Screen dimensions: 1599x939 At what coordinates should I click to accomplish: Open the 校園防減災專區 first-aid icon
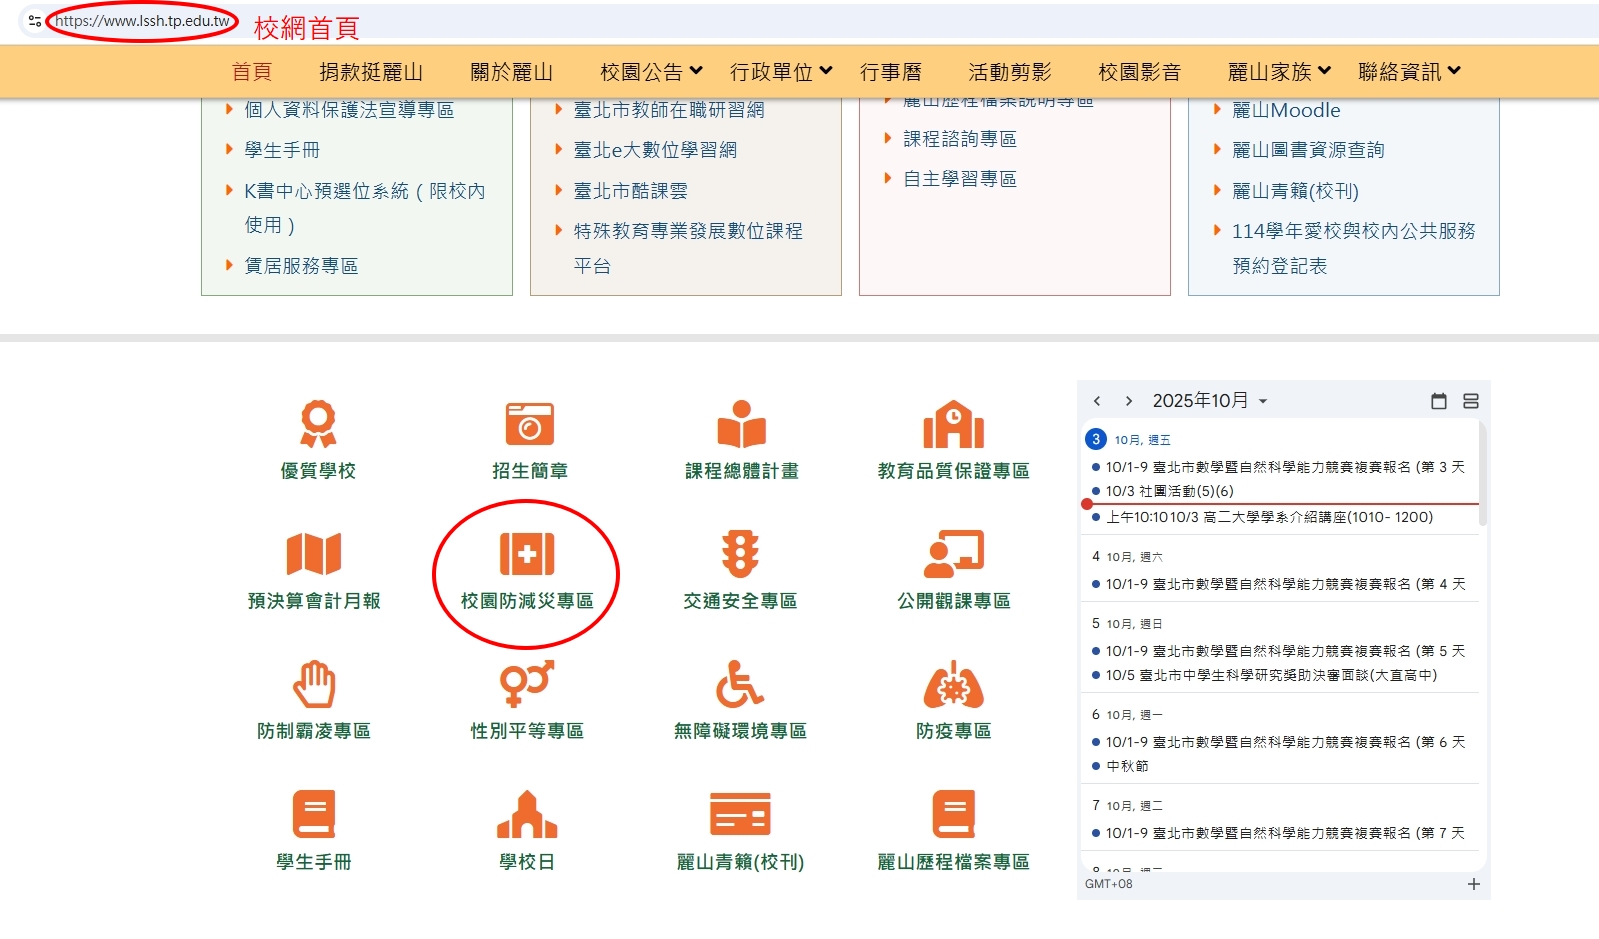click(527, 554)
